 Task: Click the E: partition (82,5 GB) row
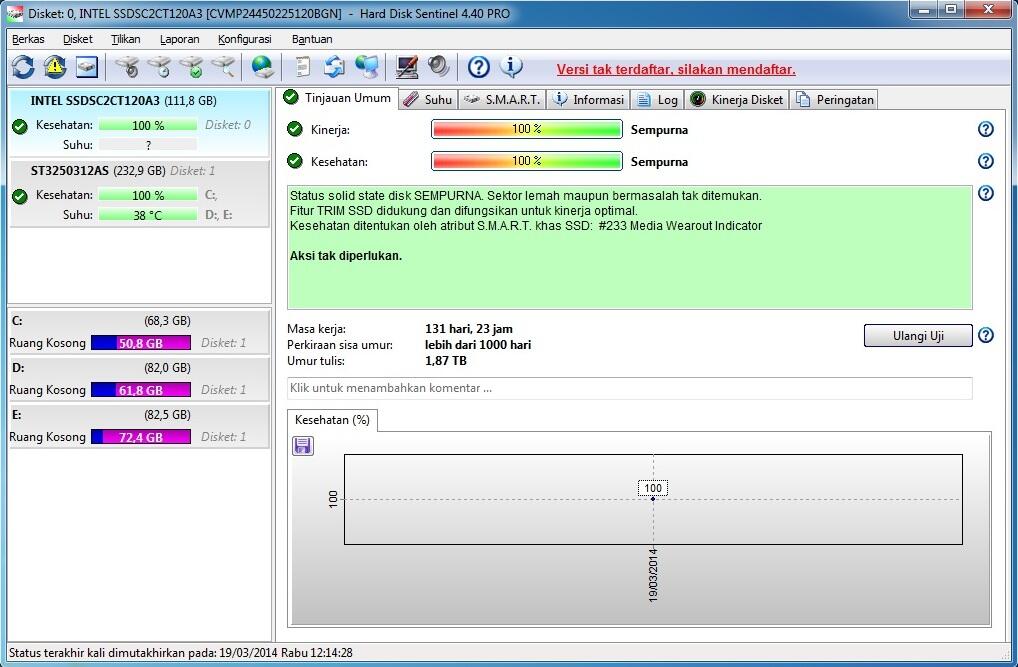point(139,426)
